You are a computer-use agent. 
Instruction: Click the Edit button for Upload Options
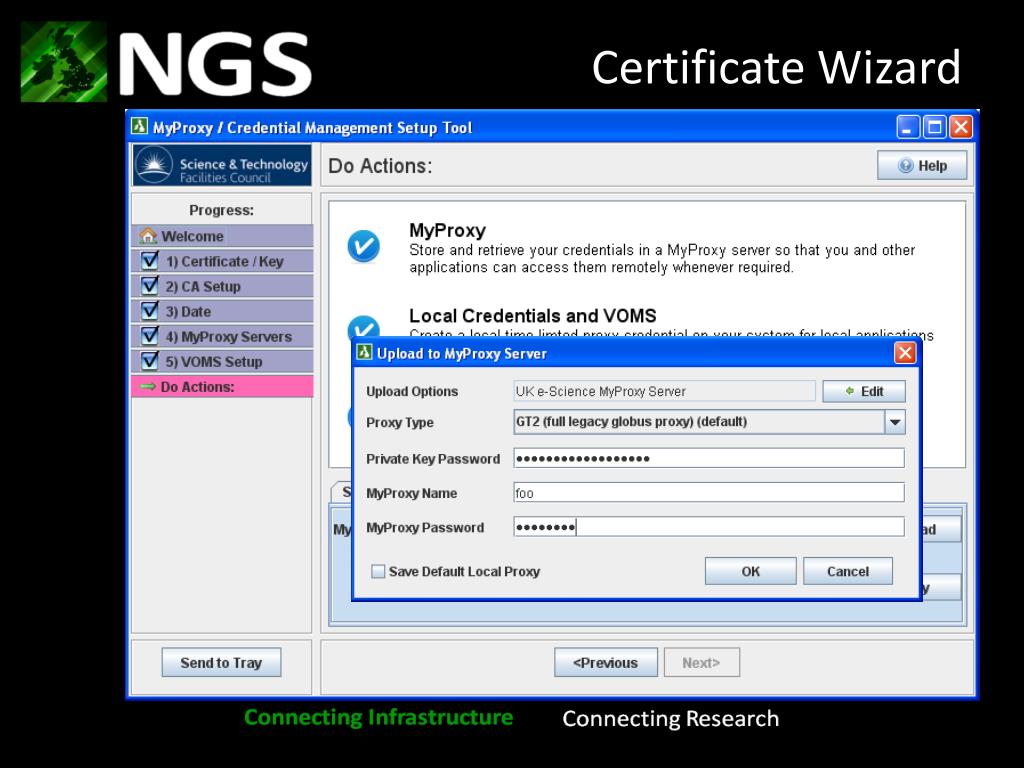(x=864, y=391)
